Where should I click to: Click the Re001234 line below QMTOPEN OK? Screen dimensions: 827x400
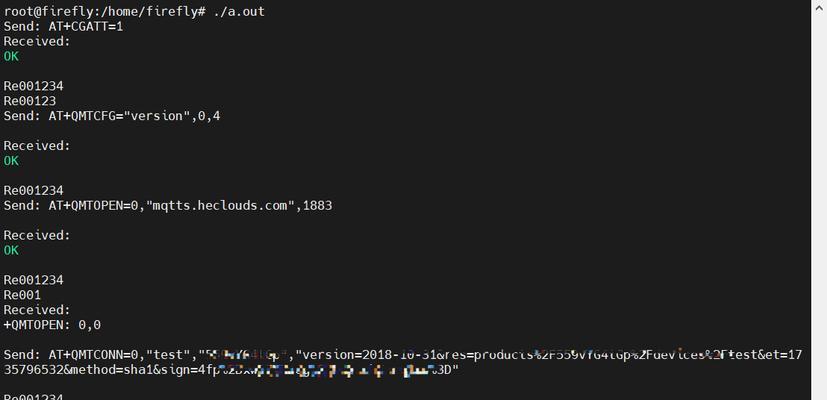click(x=33, y=280)
